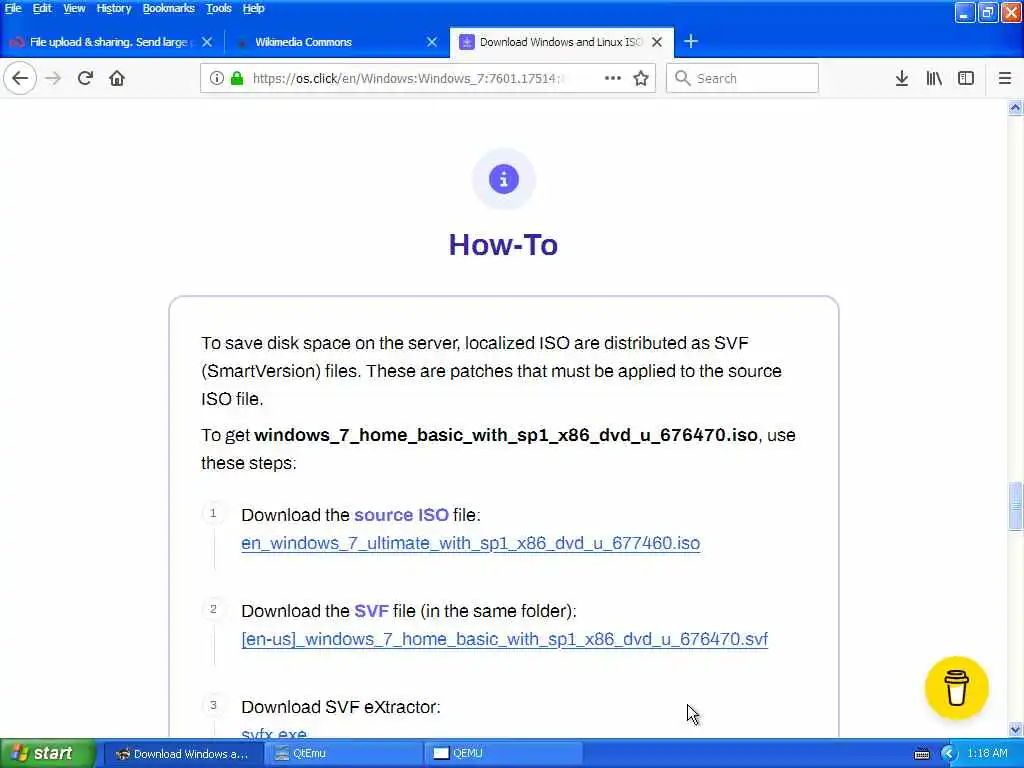Open the Edit menu

42,8
